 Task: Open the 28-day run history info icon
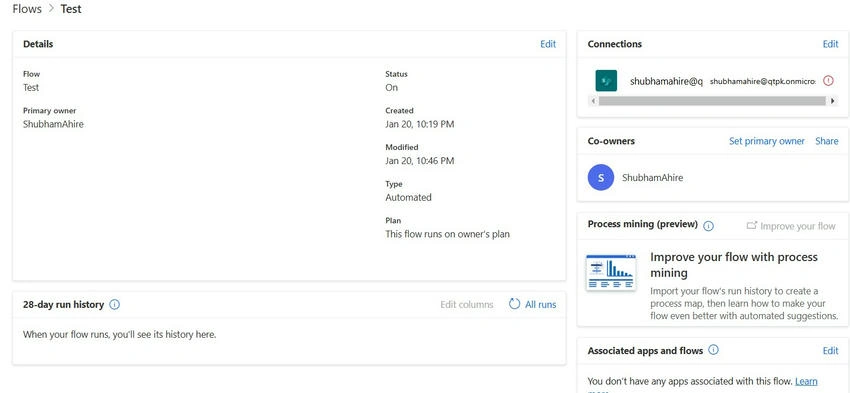(x=114, y=305)
